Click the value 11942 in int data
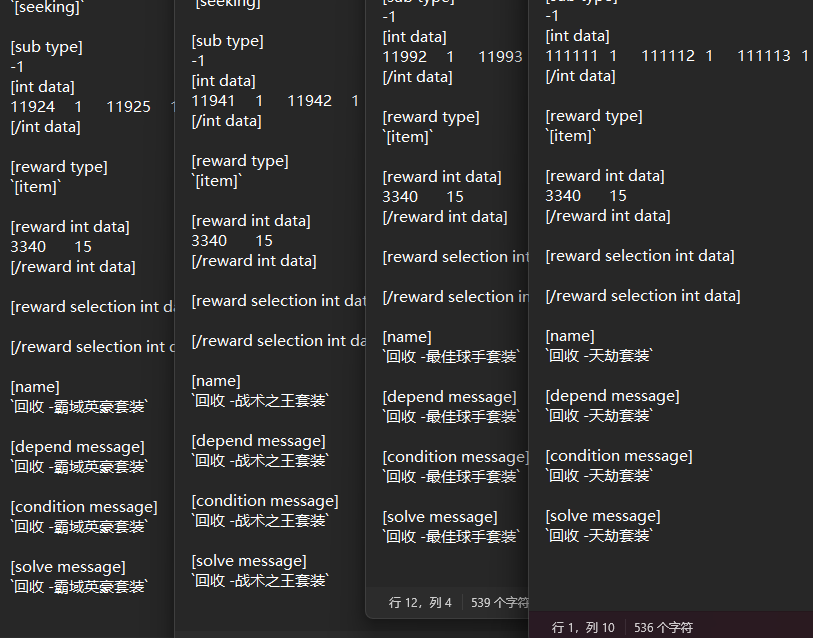The image size is (813, 638). (309, 101)
